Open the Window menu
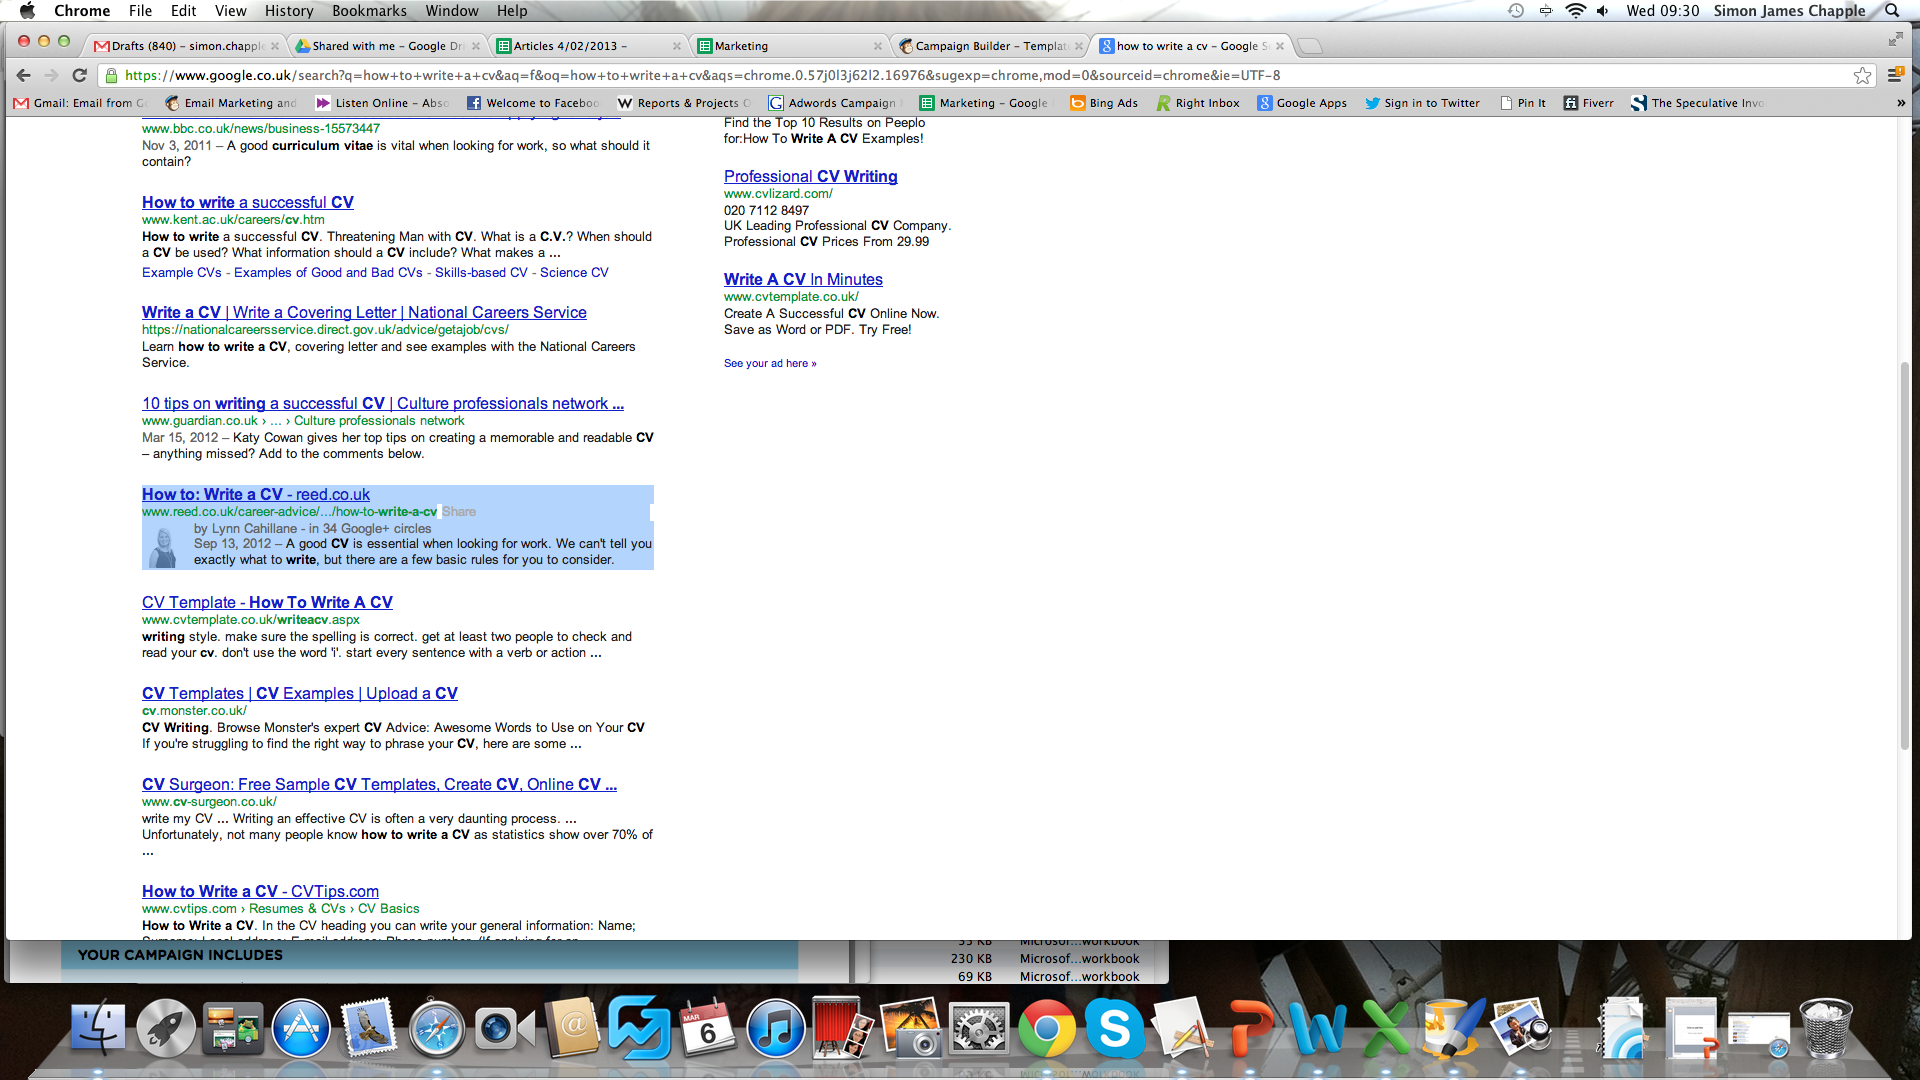Screen dimensions: 1920x1080 pyautogui.click(x=452, y=11)
